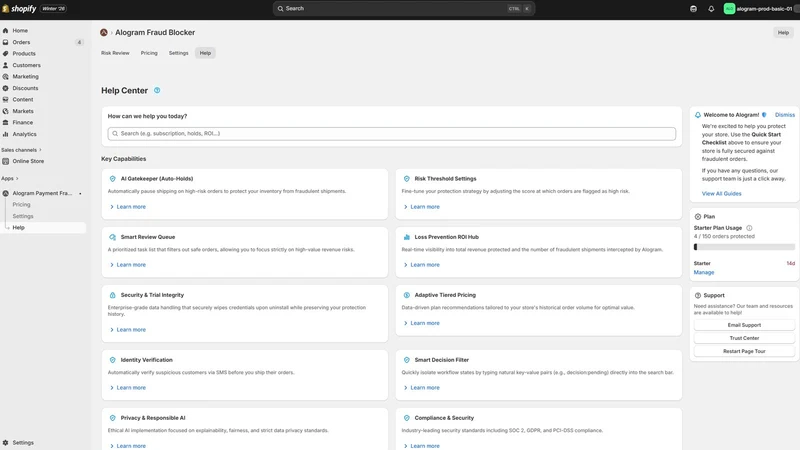This screenshot has height=450, width=800.
Task: Switch to the Settings tab
Action: pyautogui.click(x=179, y=53)
